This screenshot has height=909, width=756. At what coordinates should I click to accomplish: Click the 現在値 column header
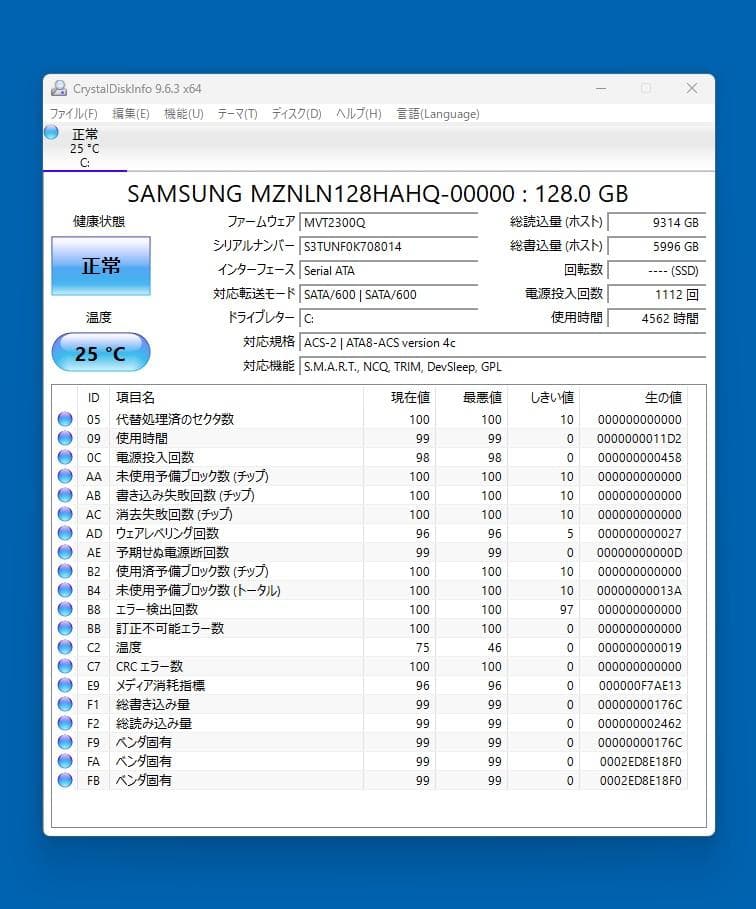click(400, 398)
